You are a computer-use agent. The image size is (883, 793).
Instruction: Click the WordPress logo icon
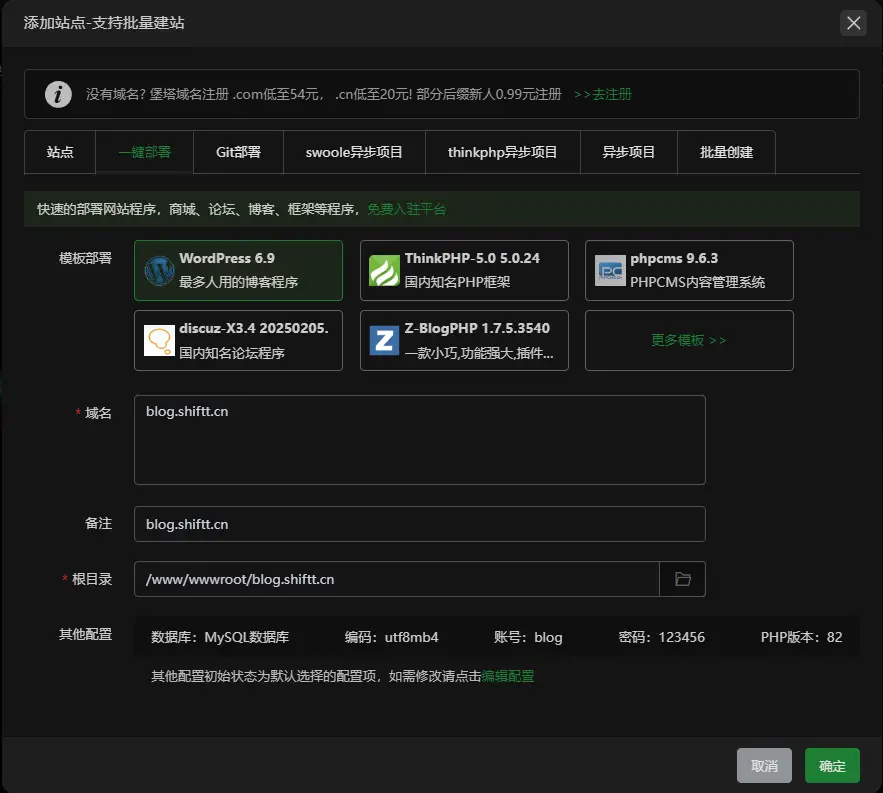(159, 271)
